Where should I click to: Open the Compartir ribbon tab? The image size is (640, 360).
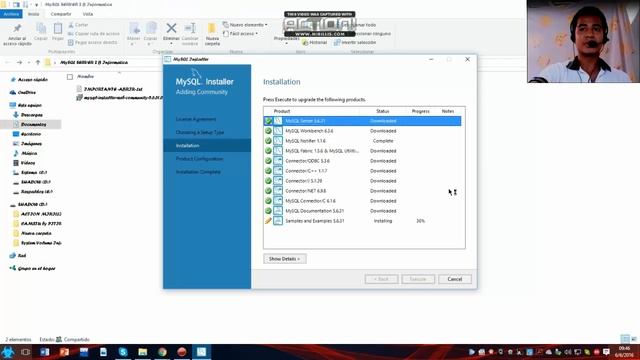[x=61, y=14]
